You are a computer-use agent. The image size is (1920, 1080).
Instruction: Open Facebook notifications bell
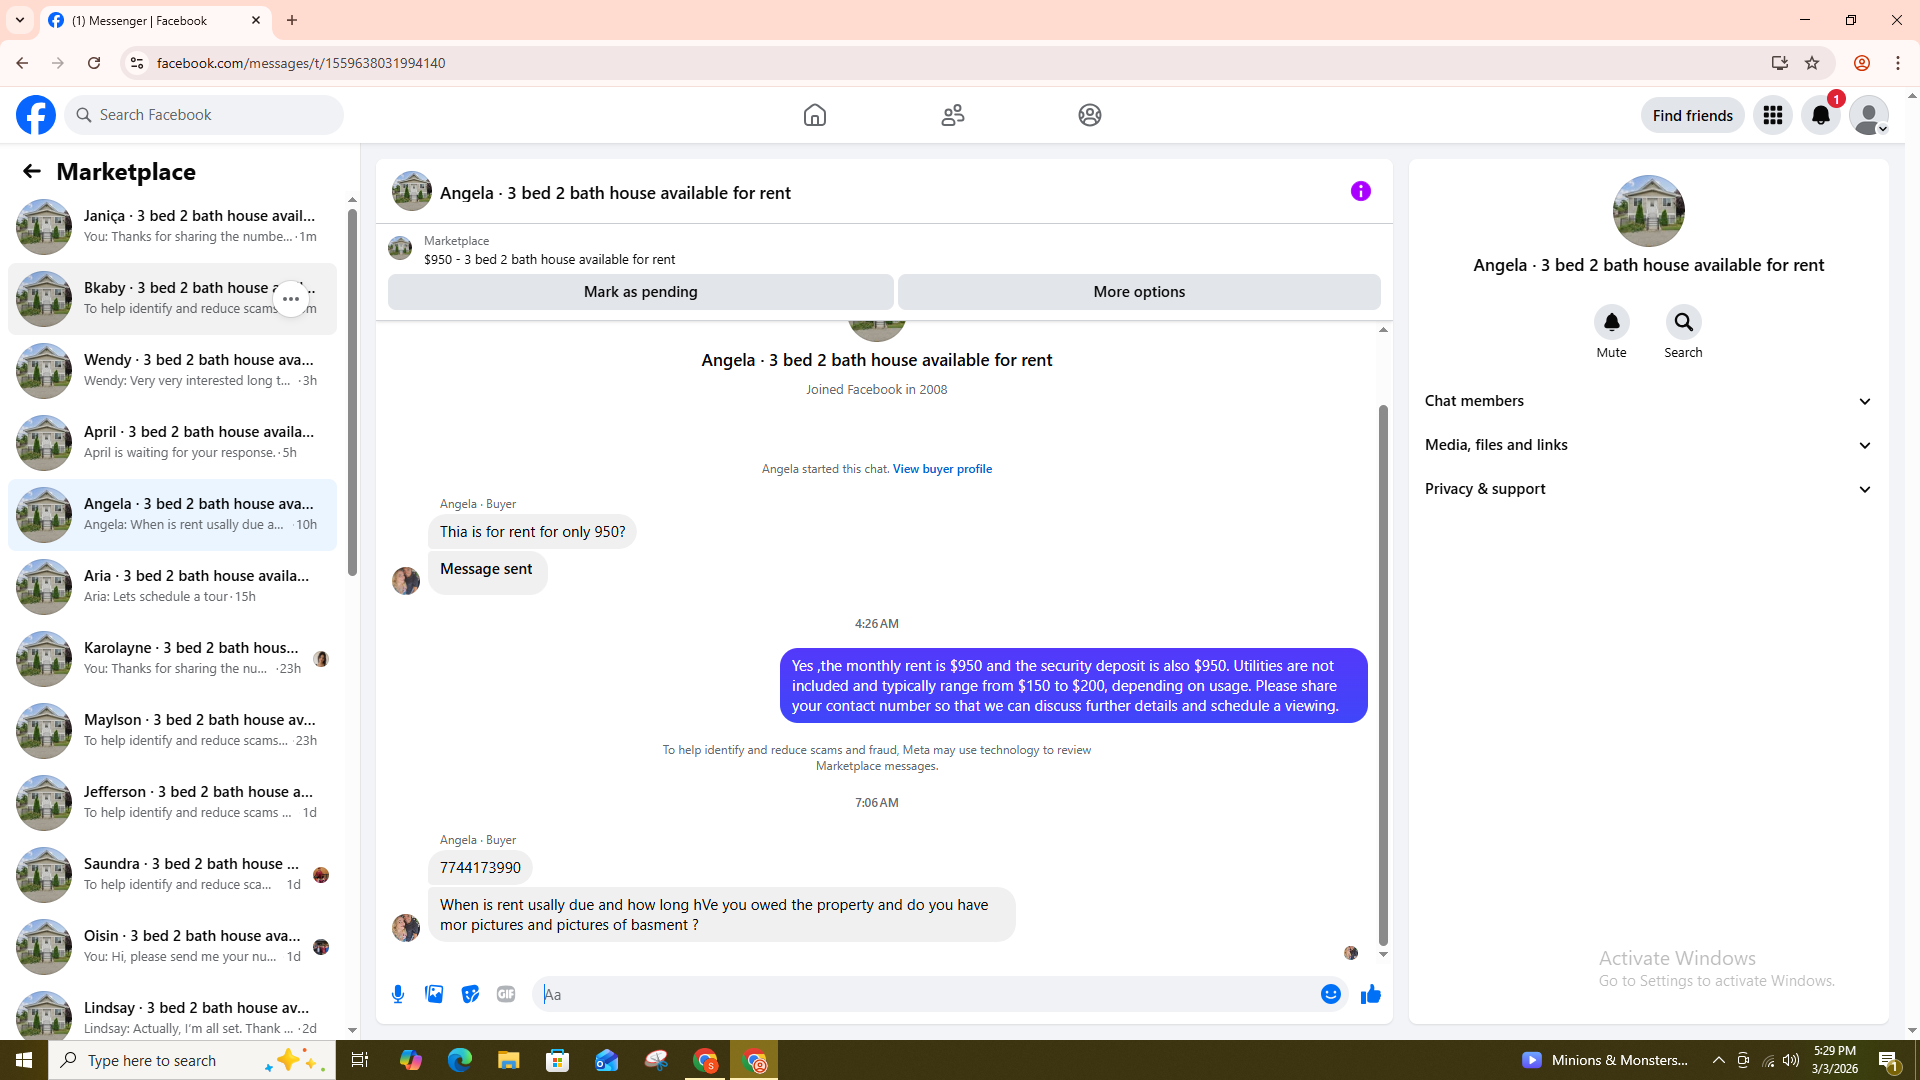(1820, 115)
